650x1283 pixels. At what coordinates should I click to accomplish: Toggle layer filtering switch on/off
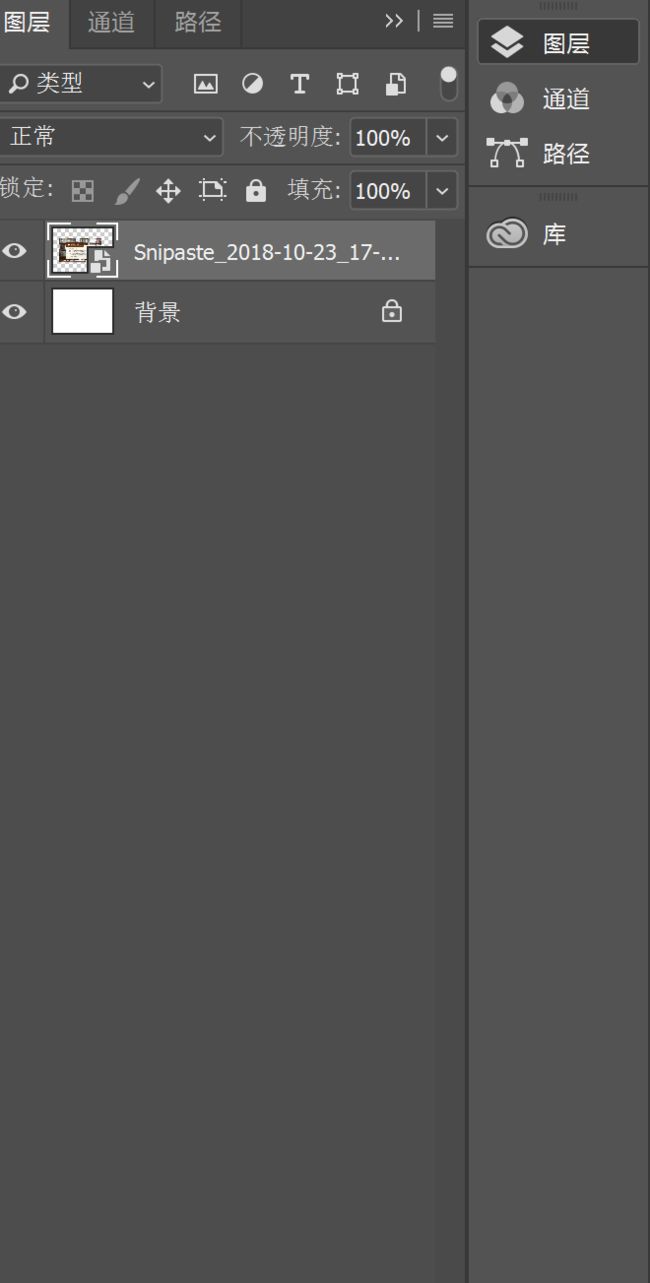click(448, 84)
